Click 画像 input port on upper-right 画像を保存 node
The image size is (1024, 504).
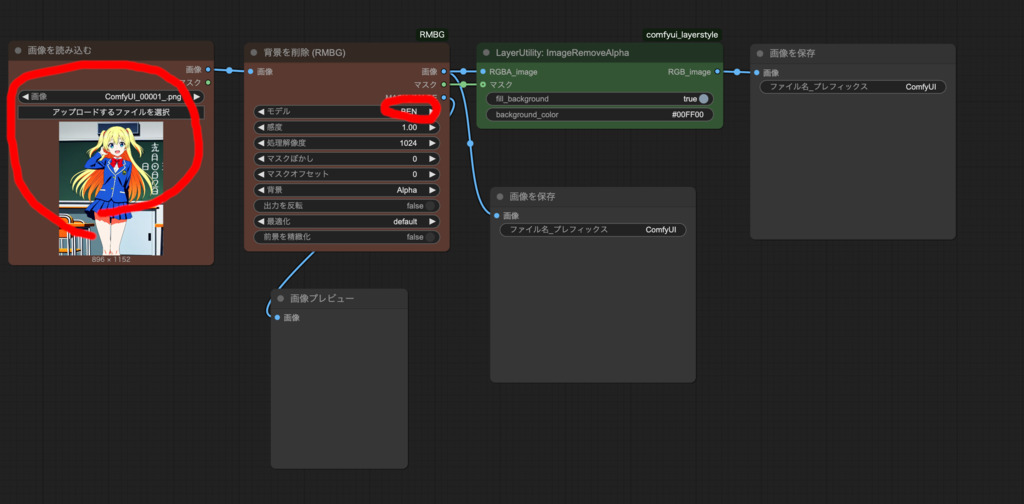click(x=757, y=72)
